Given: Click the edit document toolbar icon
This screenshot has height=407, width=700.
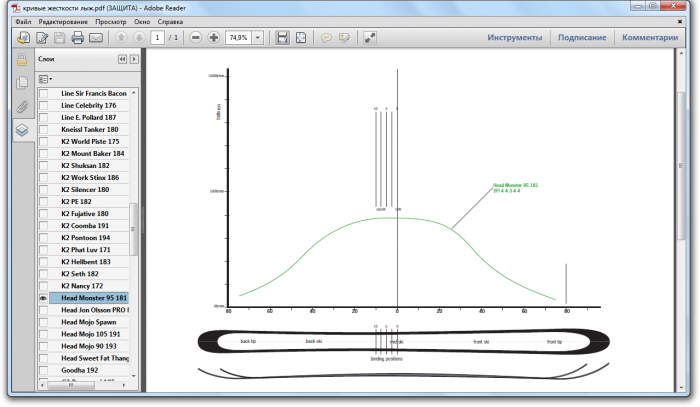Looking at the screenshot, I should click(x=42, y=38).
